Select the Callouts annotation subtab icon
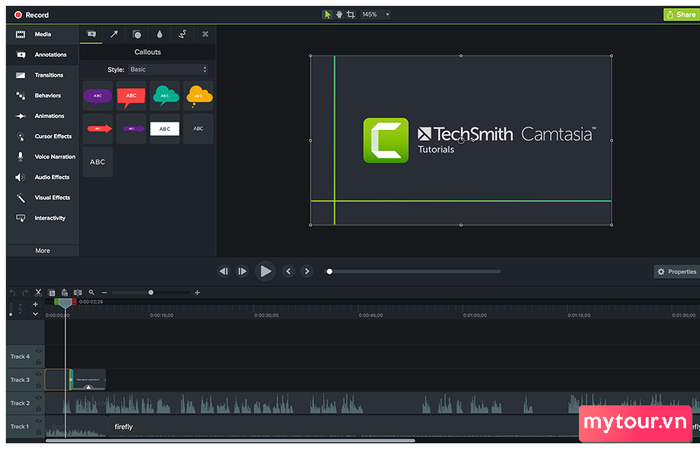The image size is (700, 452). pos(91,34)
